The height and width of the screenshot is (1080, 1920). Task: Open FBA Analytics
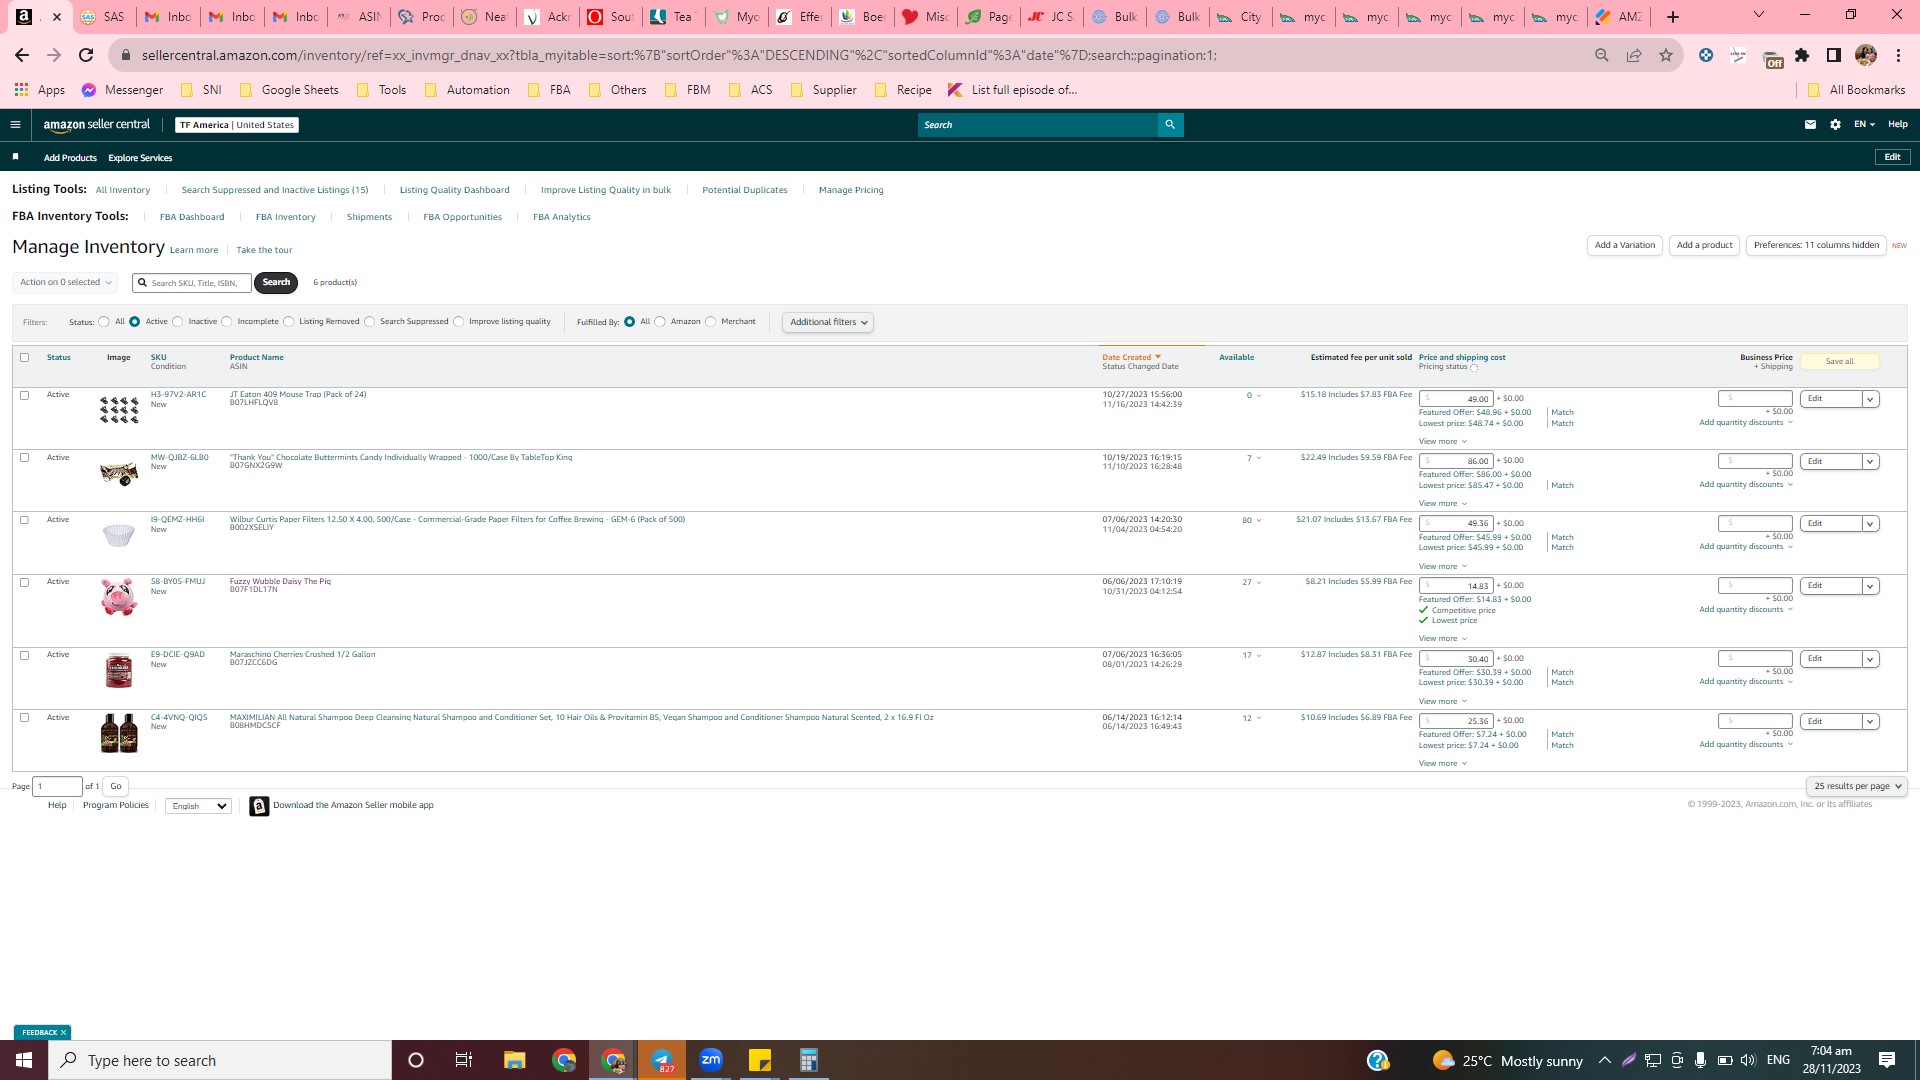tap(562, 217)
